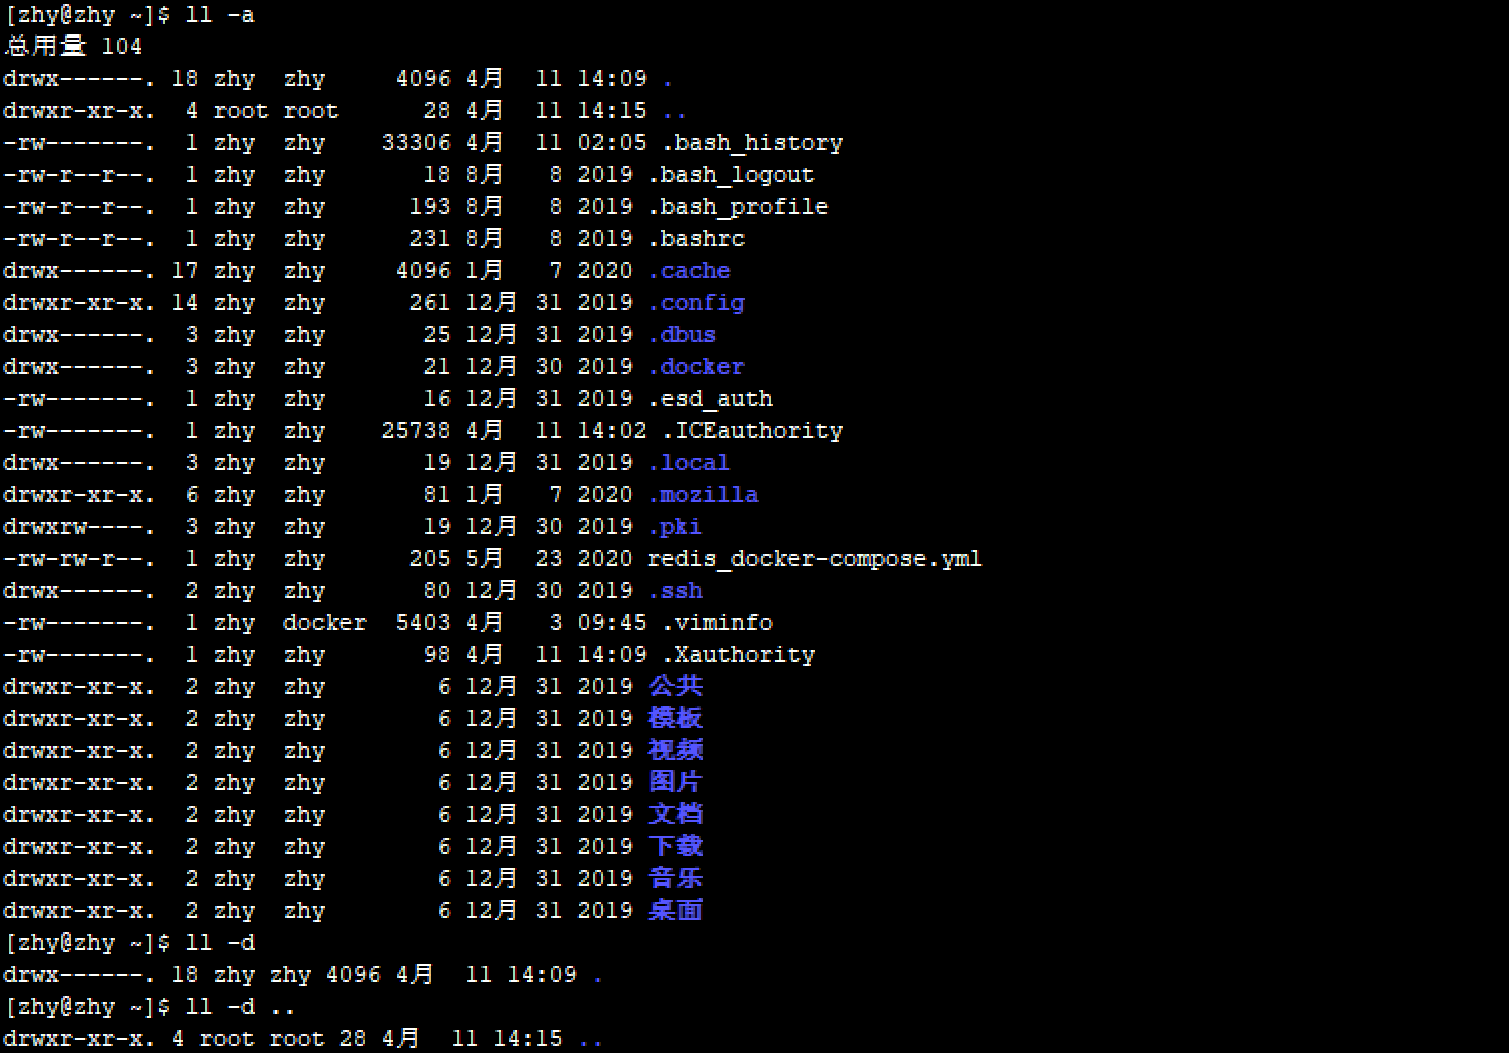Click time 02:05 on .bash_history row
This screenshot has height=1053, width=1509.
coord(612,143)
